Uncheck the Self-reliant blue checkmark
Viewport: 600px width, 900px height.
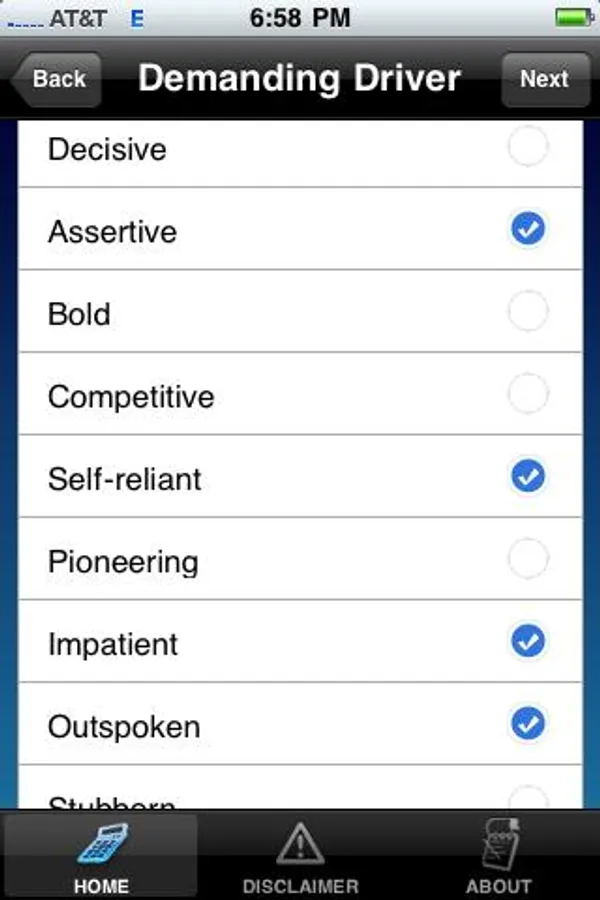pyautogui.click(x=528, y=476)
